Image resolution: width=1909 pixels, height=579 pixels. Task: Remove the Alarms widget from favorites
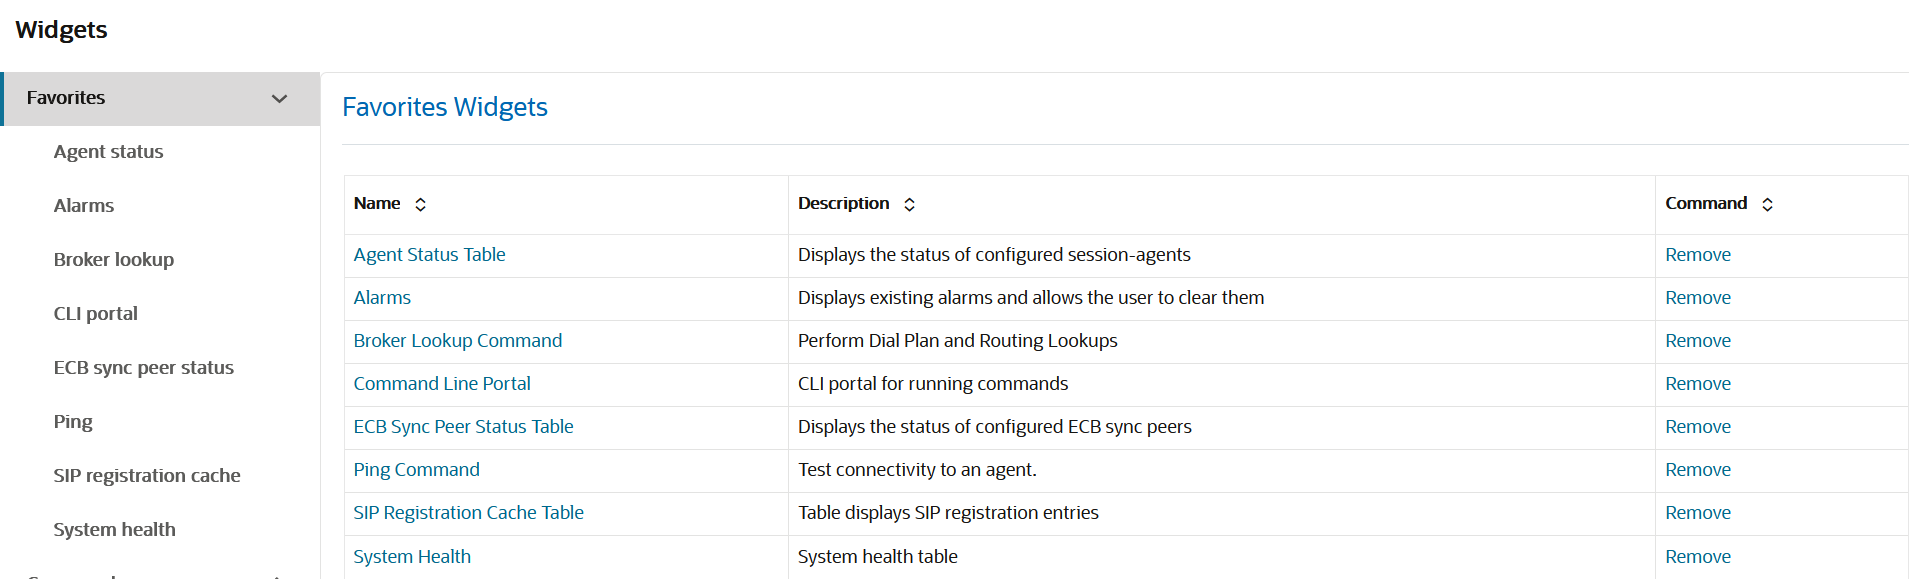1697,297
